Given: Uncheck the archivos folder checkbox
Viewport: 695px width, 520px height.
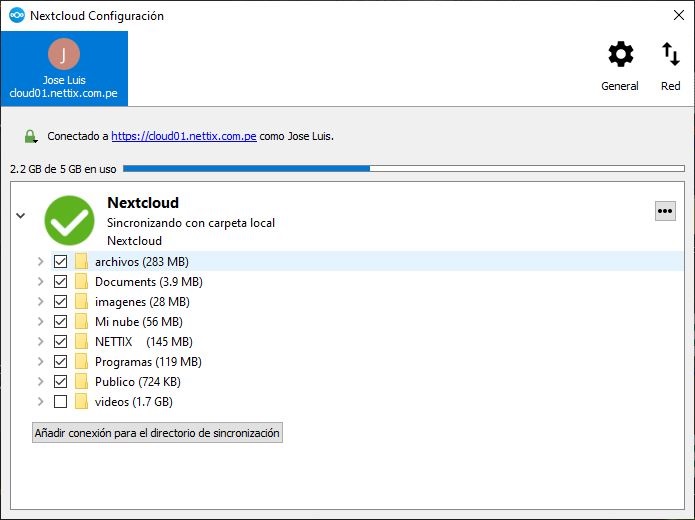Looking at the screenshot, I should (x=60, y=262).
